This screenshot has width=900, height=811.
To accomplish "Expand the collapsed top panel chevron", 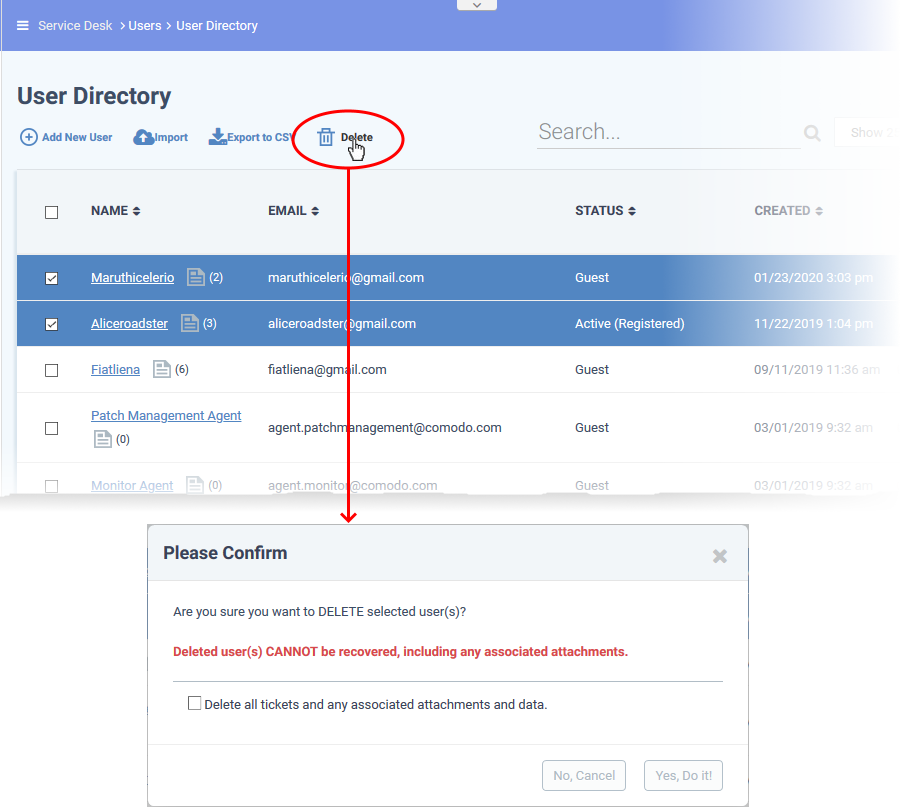I will pos(477,5).
